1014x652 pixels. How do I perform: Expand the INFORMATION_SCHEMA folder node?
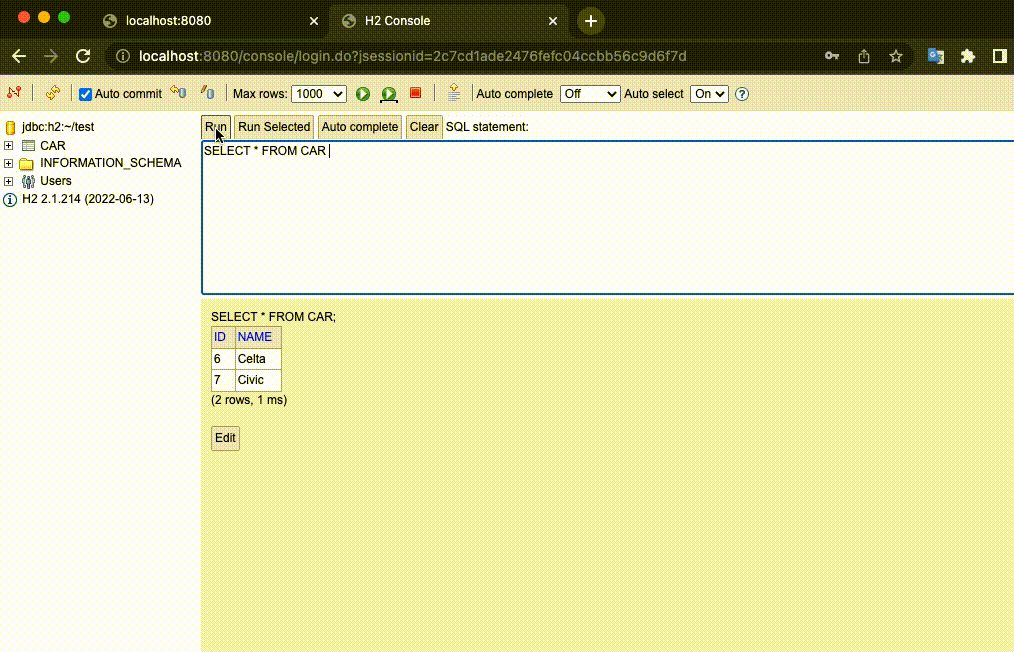(x=8, y=163)
